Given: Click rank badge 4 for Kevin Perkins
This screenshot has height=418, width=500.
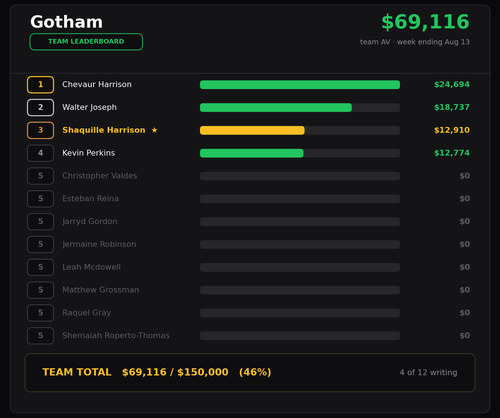Looking at the screenshot, I should [x=40, y=153].
